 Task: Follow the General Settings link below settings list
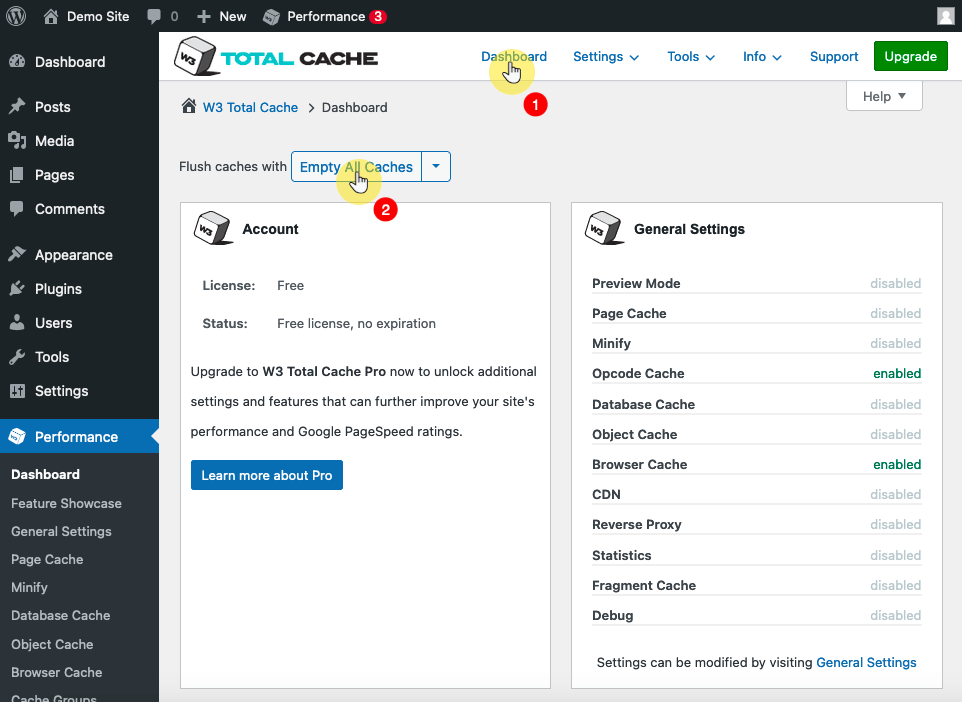866,663
